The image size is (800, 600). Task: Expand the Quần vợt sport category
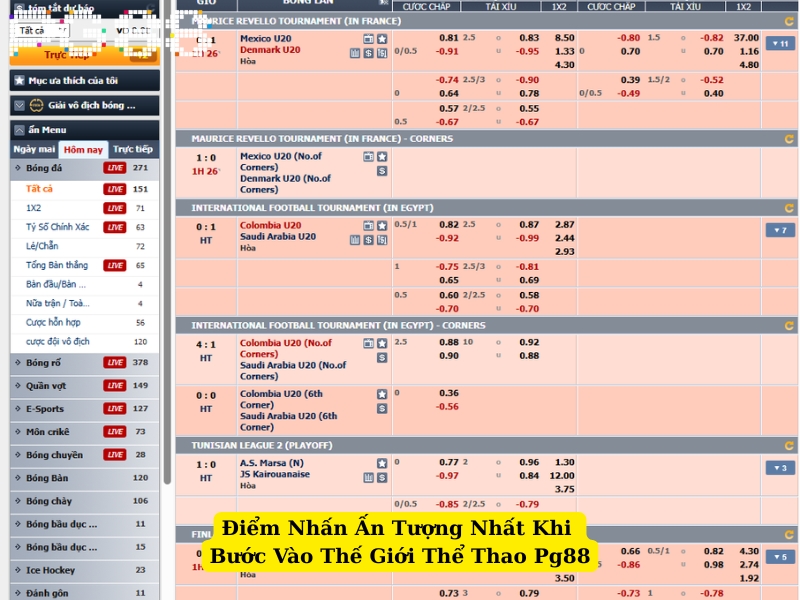[x=85, y=386]
